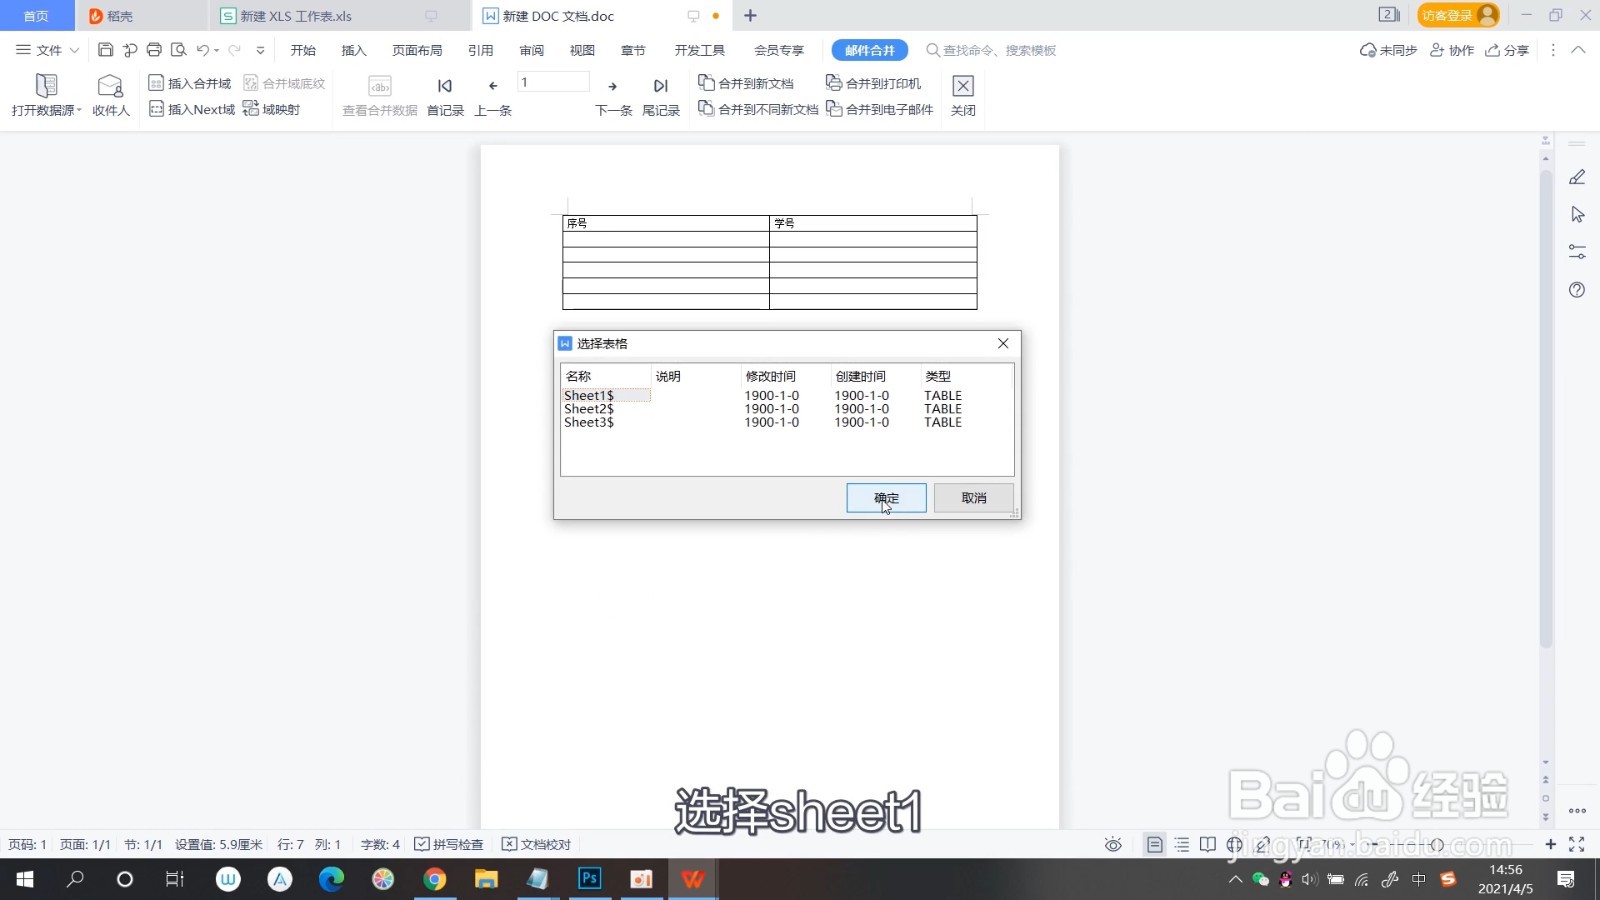1600x900 pixels.
Task: Collapse the ribbon with the chevron
Action: pos(1578,50)
